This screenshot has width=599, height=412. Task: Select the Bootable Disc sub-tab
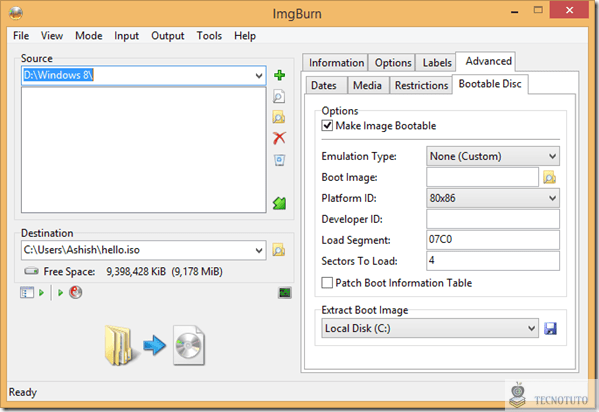[490, 84]
